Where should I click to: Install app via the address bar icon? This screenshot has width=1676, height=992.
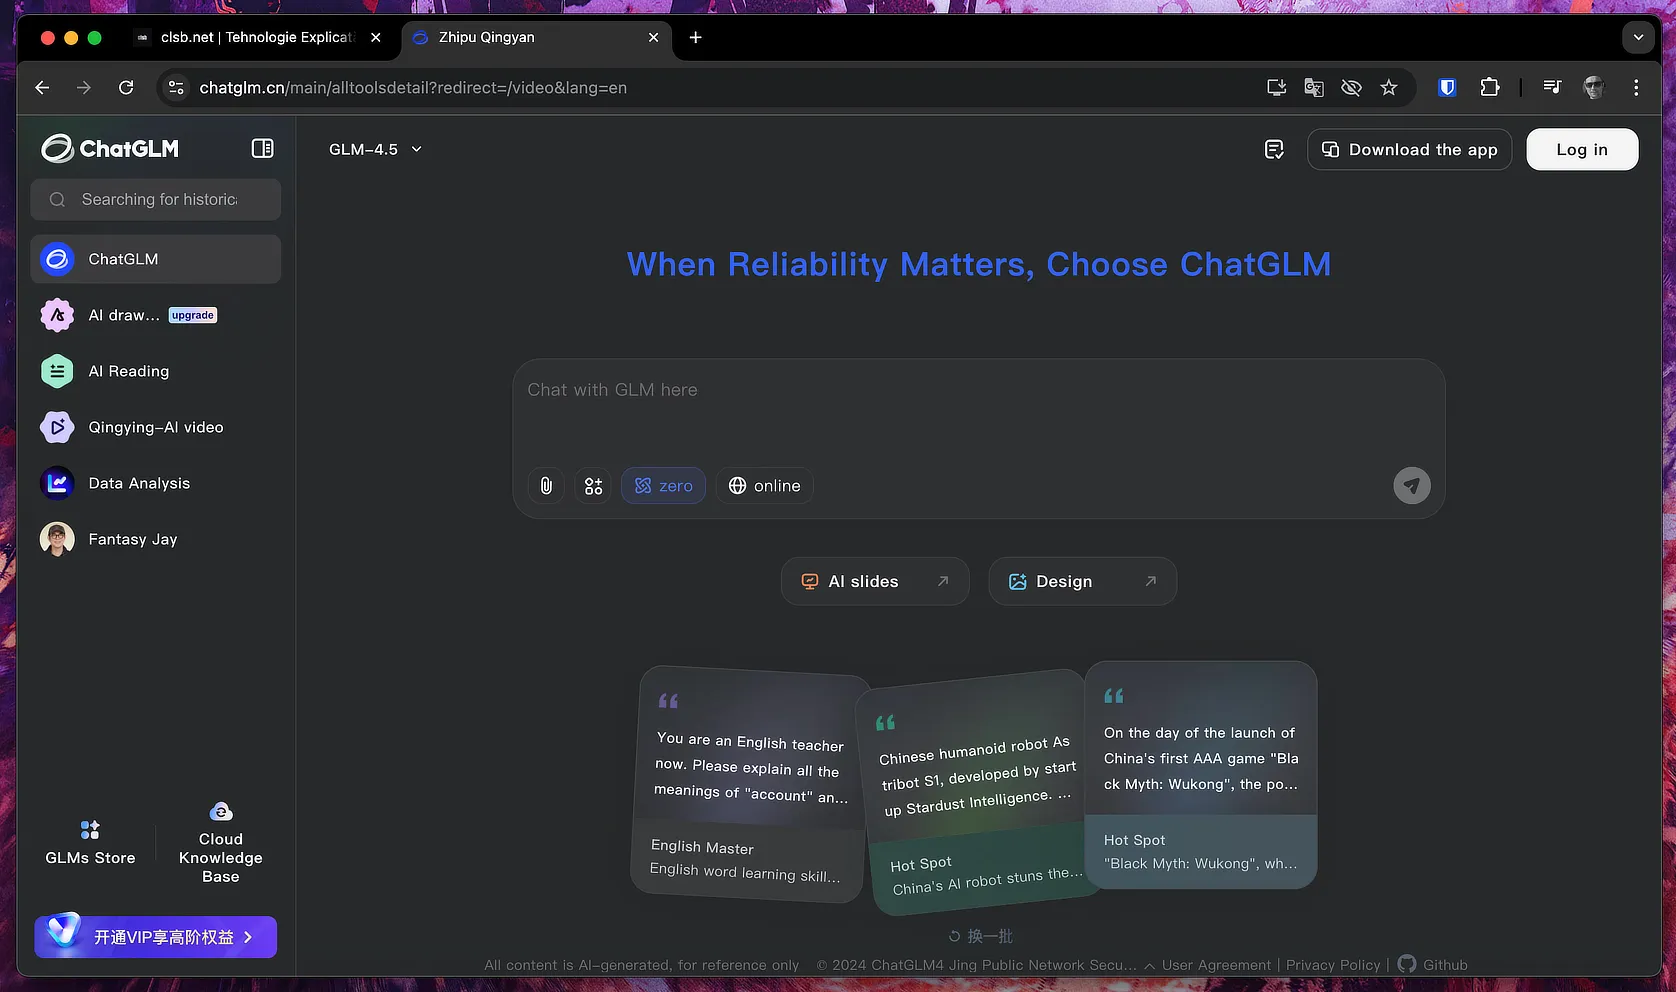point(1277,88)
